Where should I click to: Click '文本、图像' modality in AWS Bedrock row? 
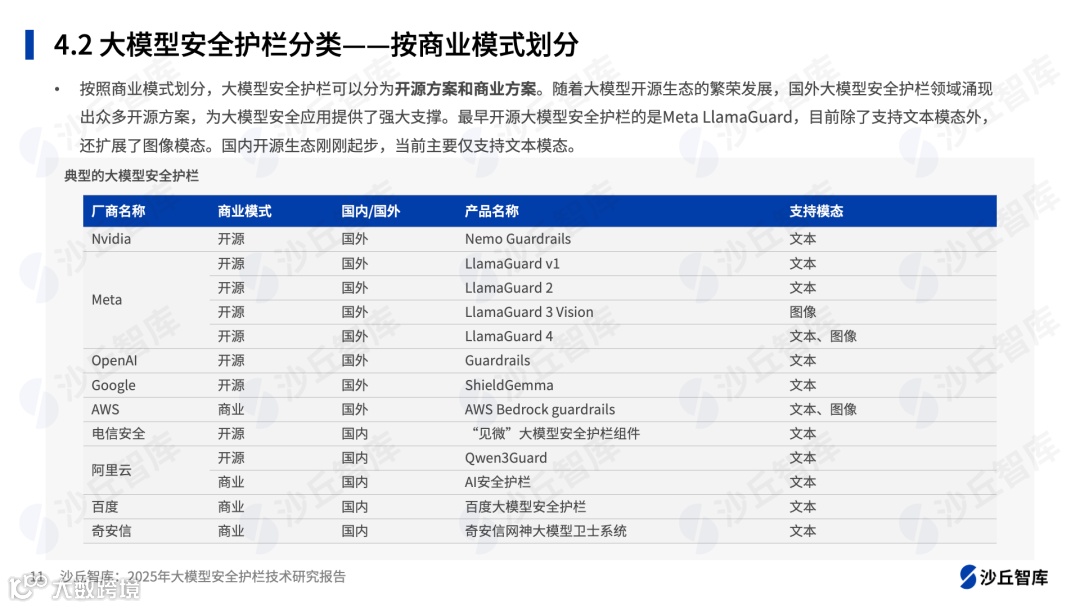(823, 410)
